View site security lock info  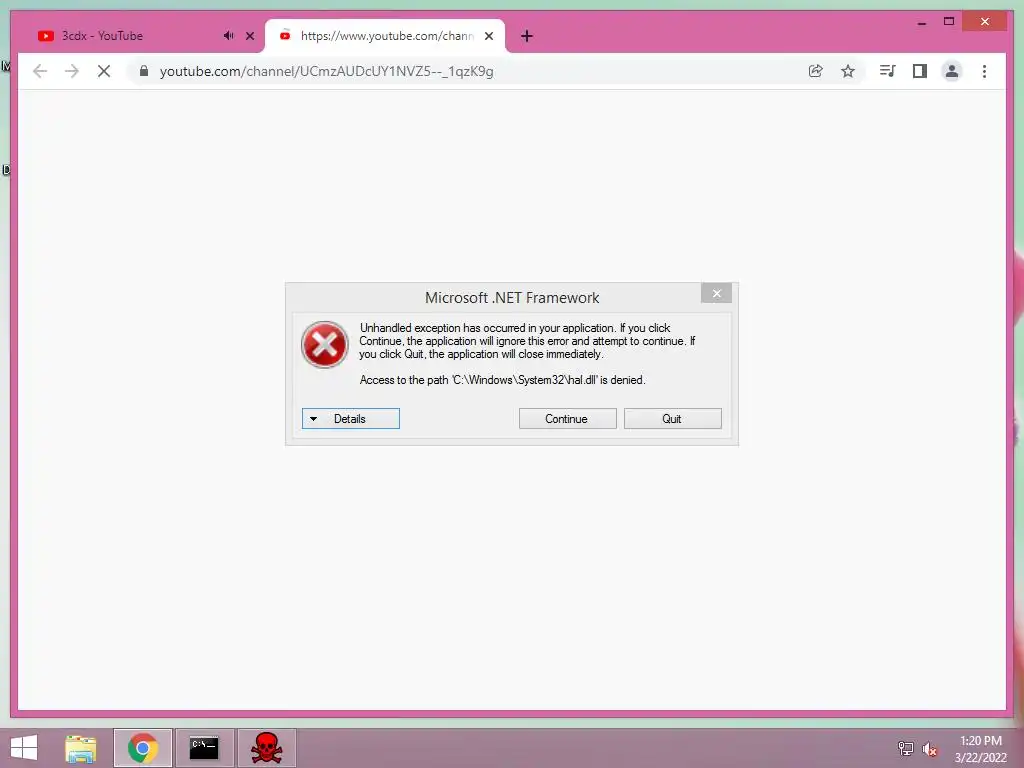pos(144,71)
